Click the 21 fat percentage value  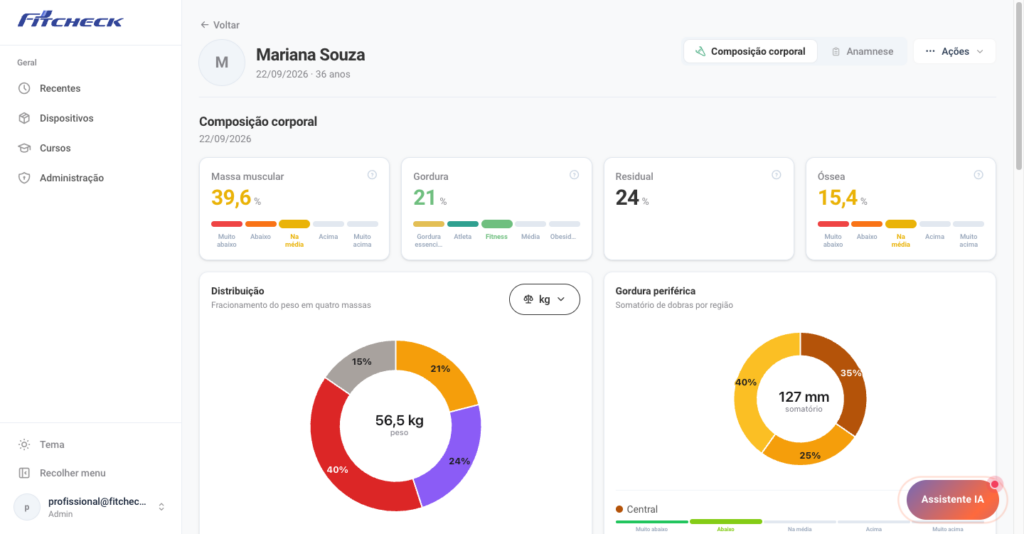(424, 197)
